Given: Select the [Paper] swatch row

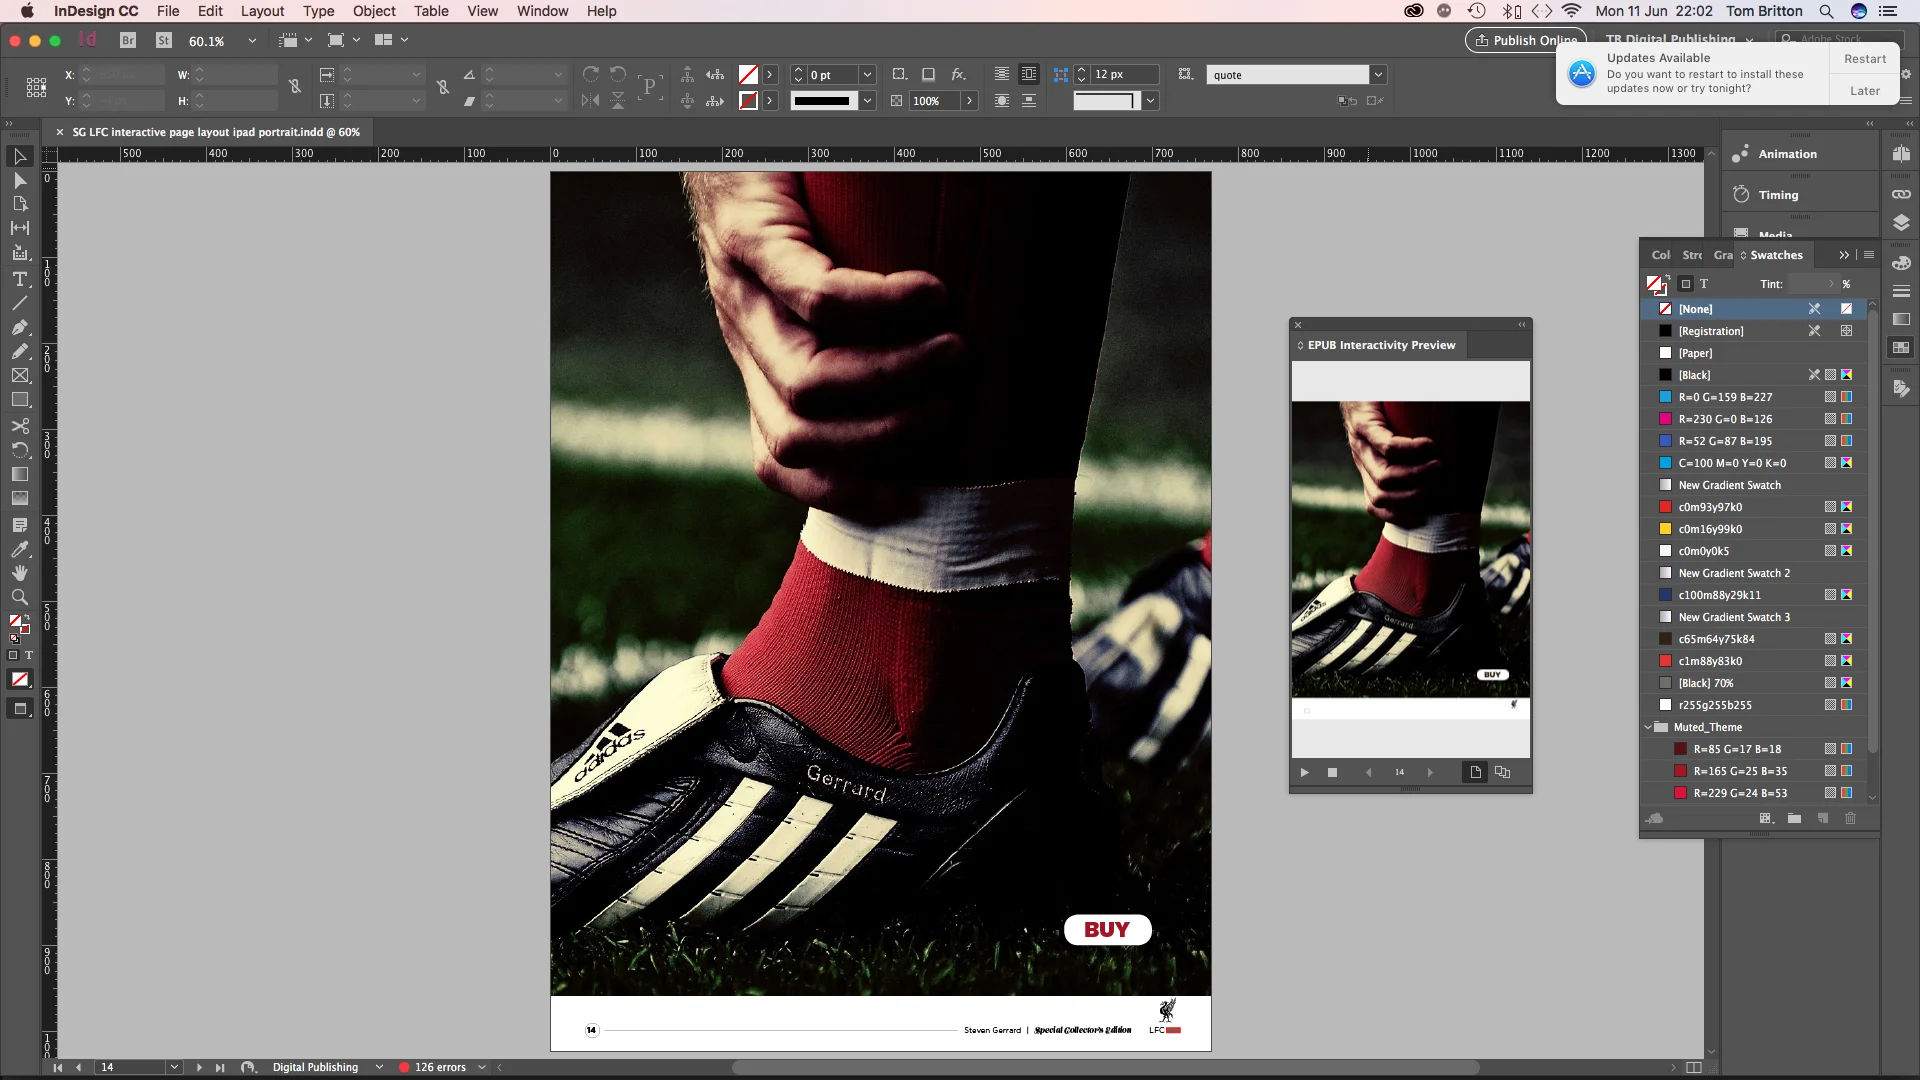Looking at the screenshot, I should (1754, 353).
